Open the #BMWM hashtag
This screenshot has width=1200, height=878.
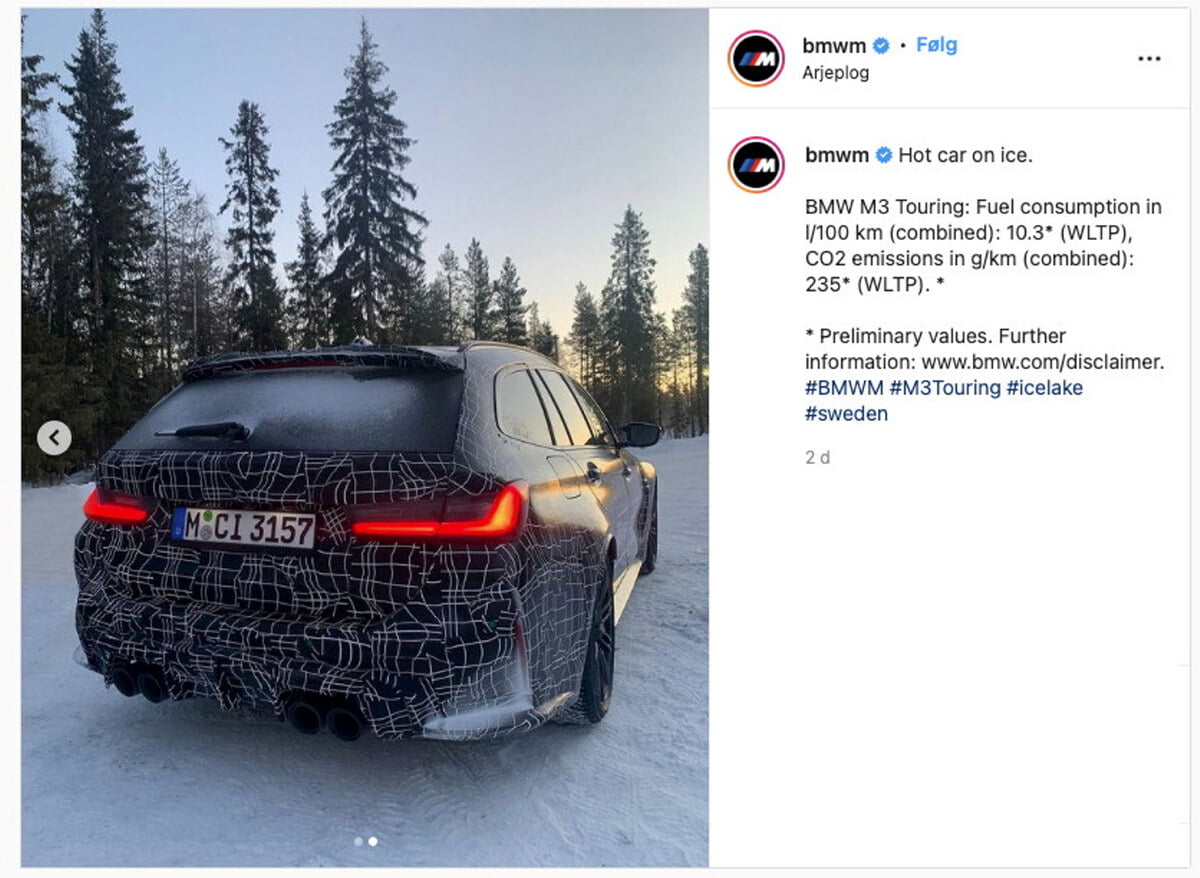pos(844,388)
